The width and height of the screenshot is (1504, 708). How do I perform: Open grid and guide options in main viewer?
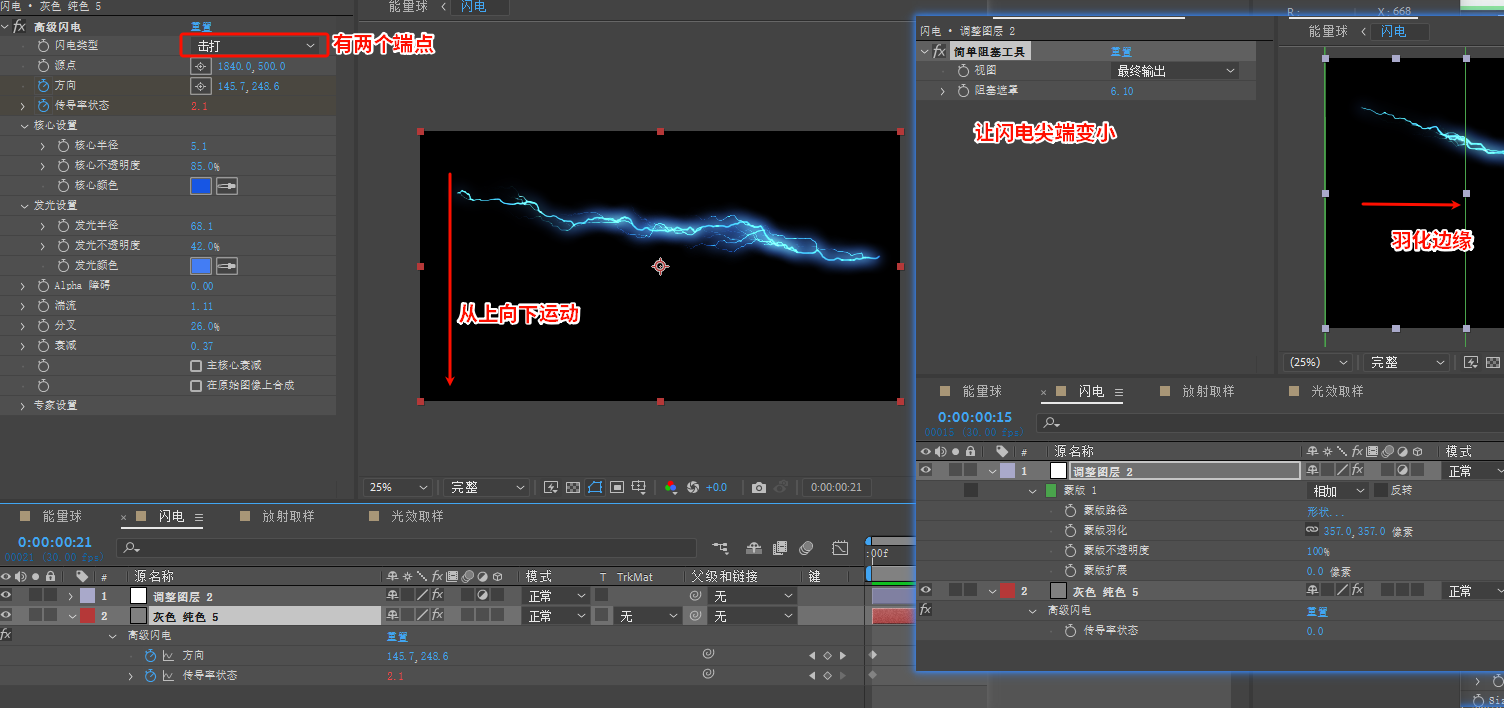pos(639,487)
